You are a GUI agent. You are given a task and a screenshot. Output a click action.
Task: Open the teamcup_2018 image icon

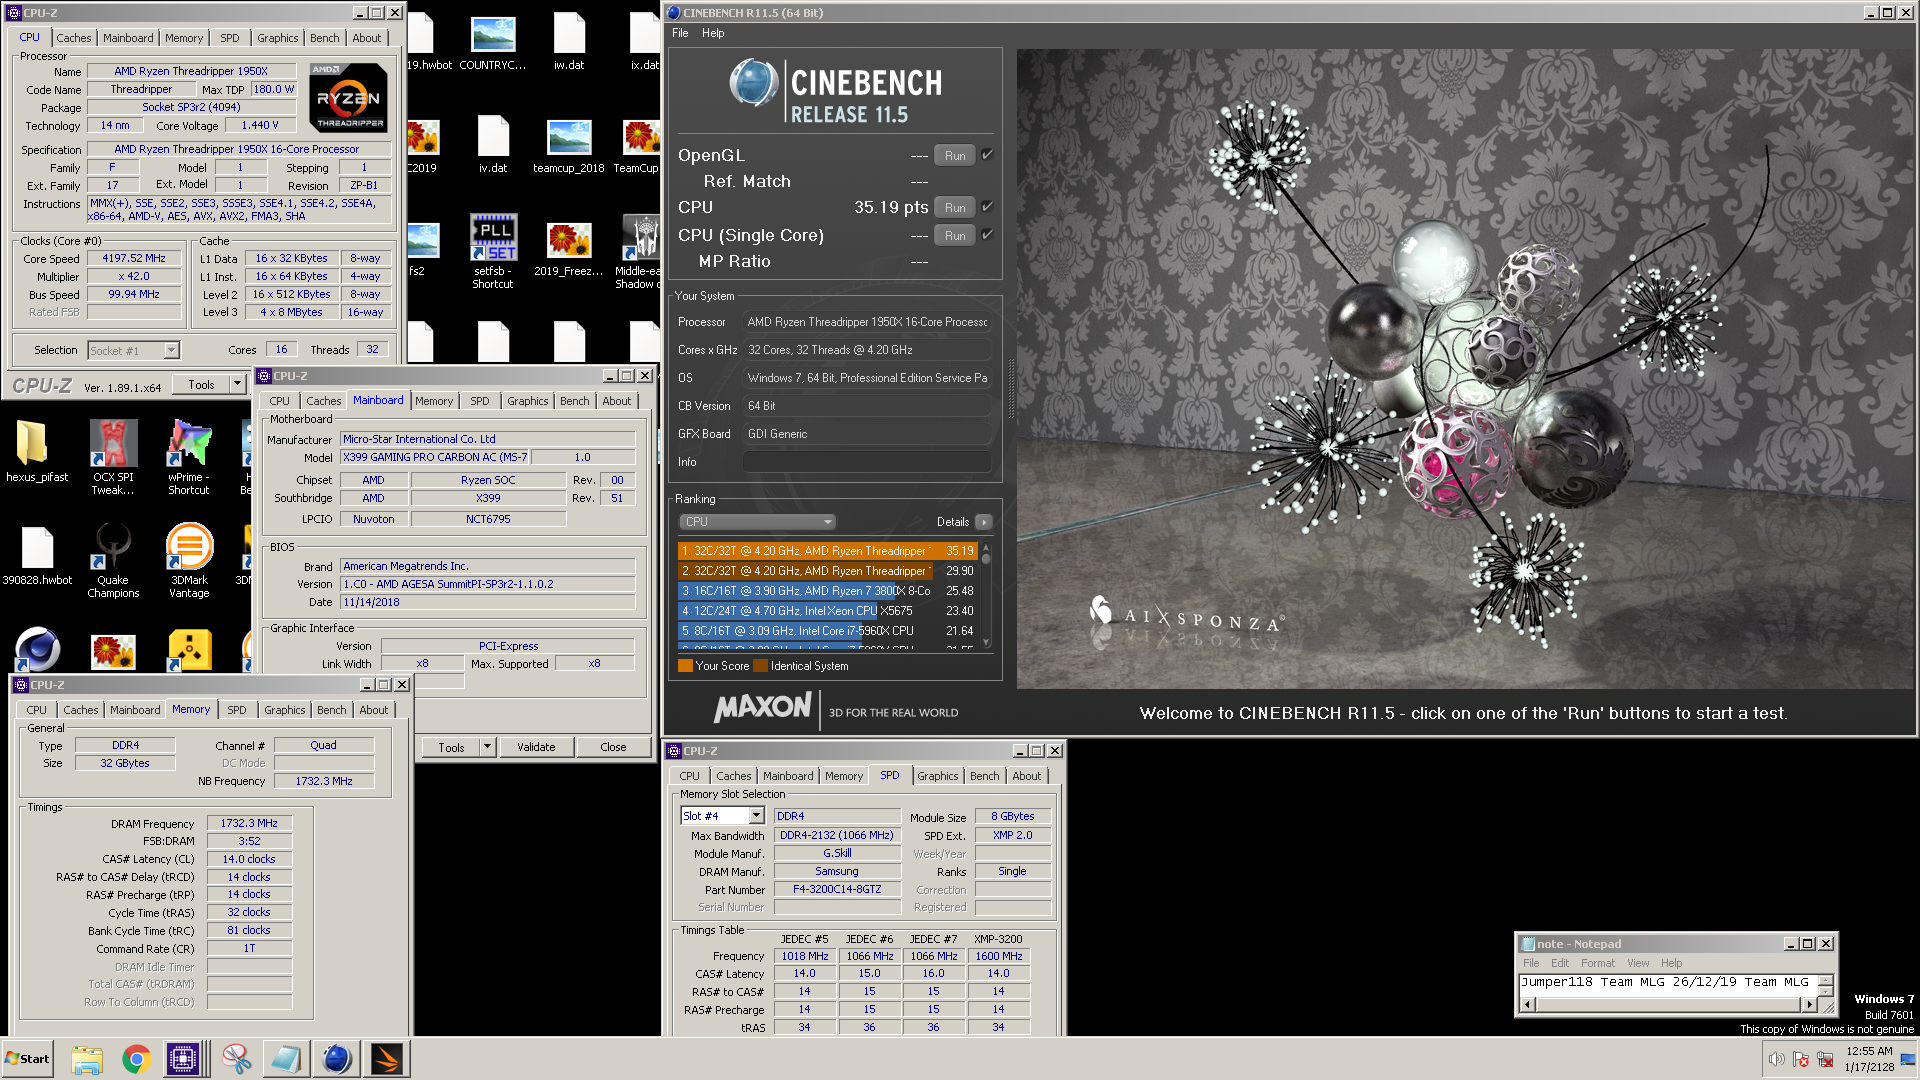pos(569,146)
